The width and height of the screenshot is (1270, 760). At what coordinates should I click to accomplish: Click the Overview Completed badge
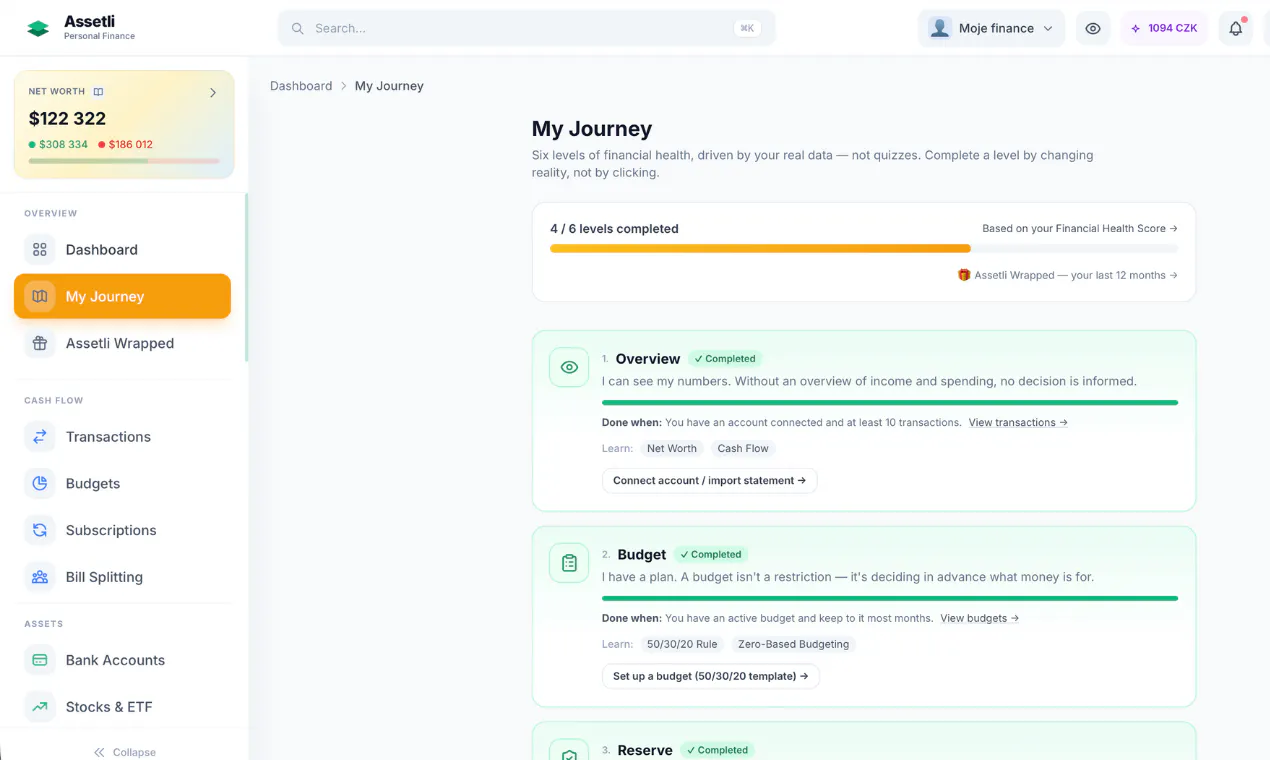click(x=726, y=358)
